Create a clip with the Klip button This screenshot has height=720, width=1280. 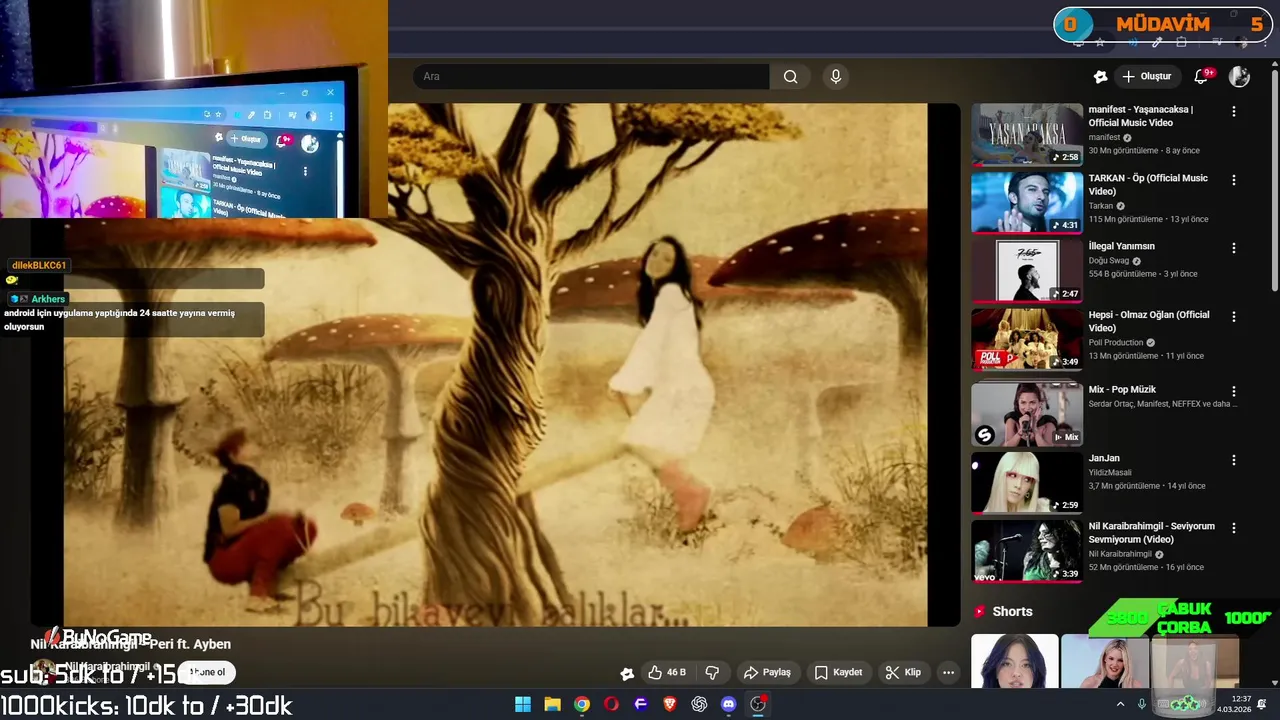(x=903, y=673)
